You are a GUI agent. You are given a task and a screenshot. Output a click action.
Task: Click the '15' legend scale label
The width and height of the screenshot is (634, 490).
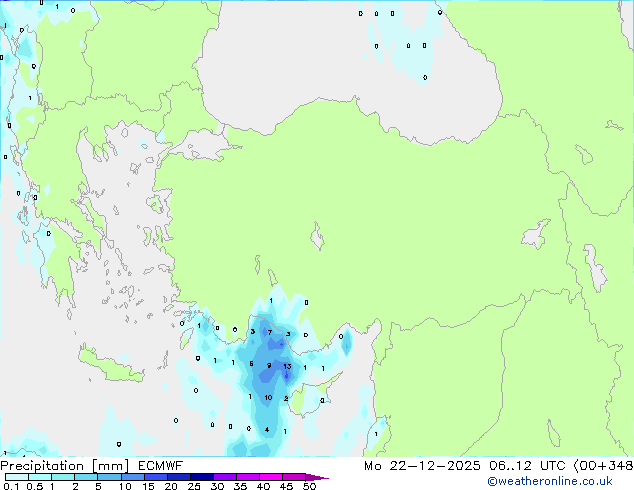tap(148, 486)
